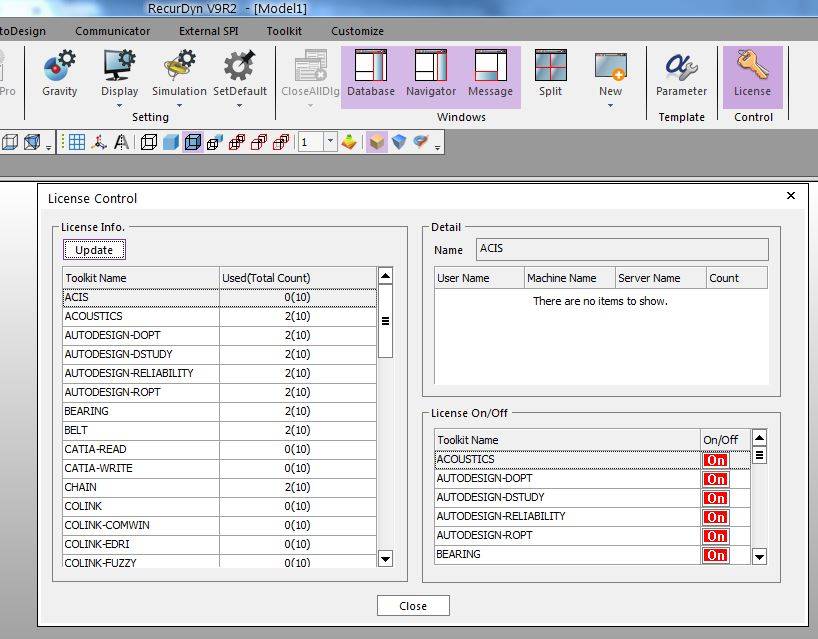Select the CATIA-READ row in License Info

[x=219, y=449]
